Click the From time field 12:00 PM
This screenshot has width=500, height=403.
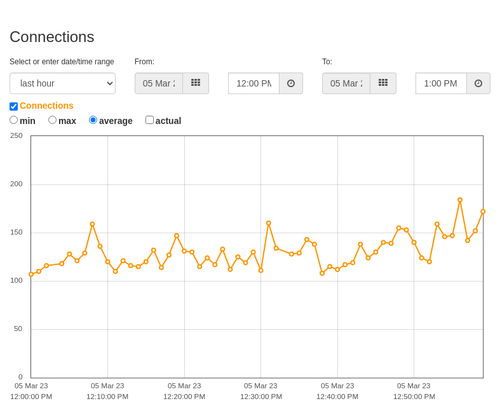254,83
